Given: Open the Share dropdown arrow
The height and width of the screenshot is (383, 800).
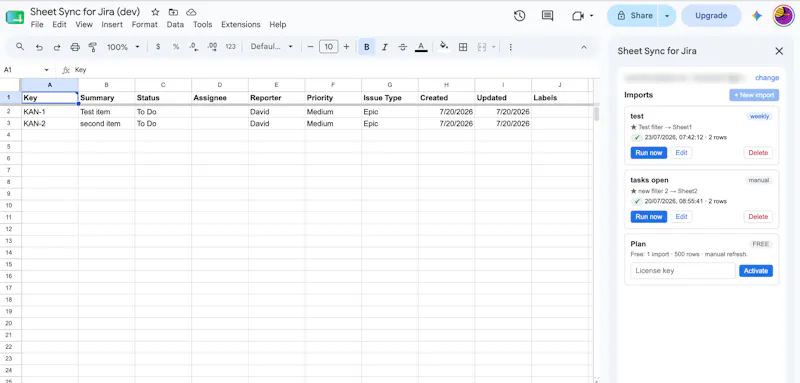Looking at the screenshot, I should pos(667,16).
